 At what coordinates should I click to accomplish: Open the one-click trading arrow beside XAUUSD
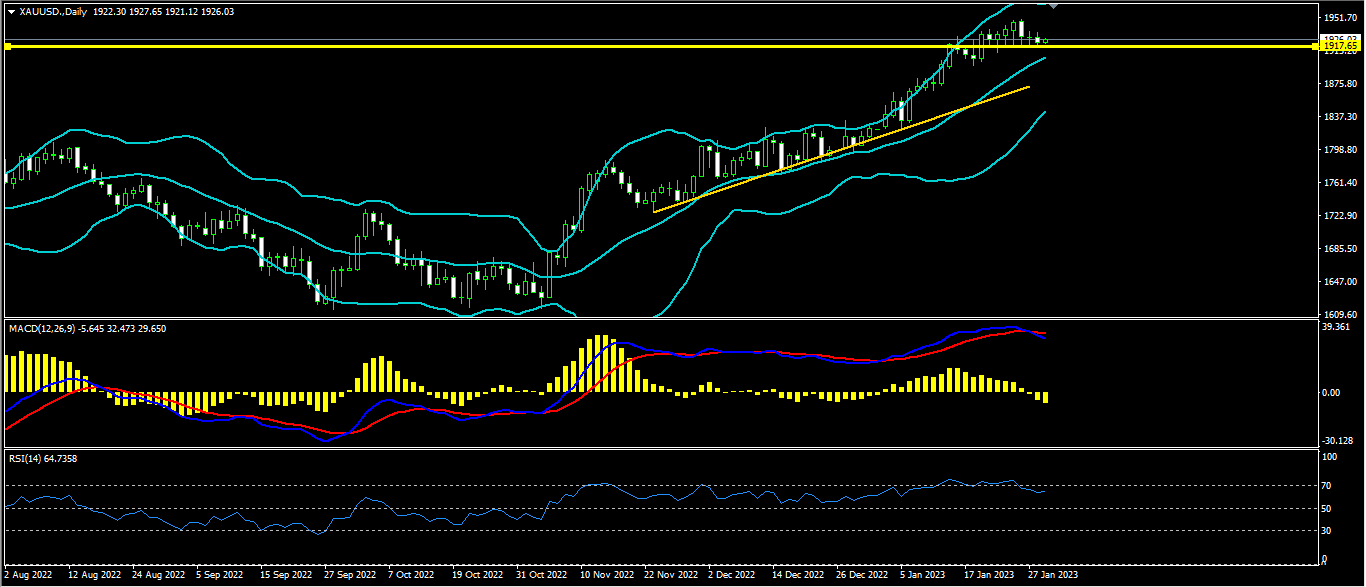click(x=11, y=11)
